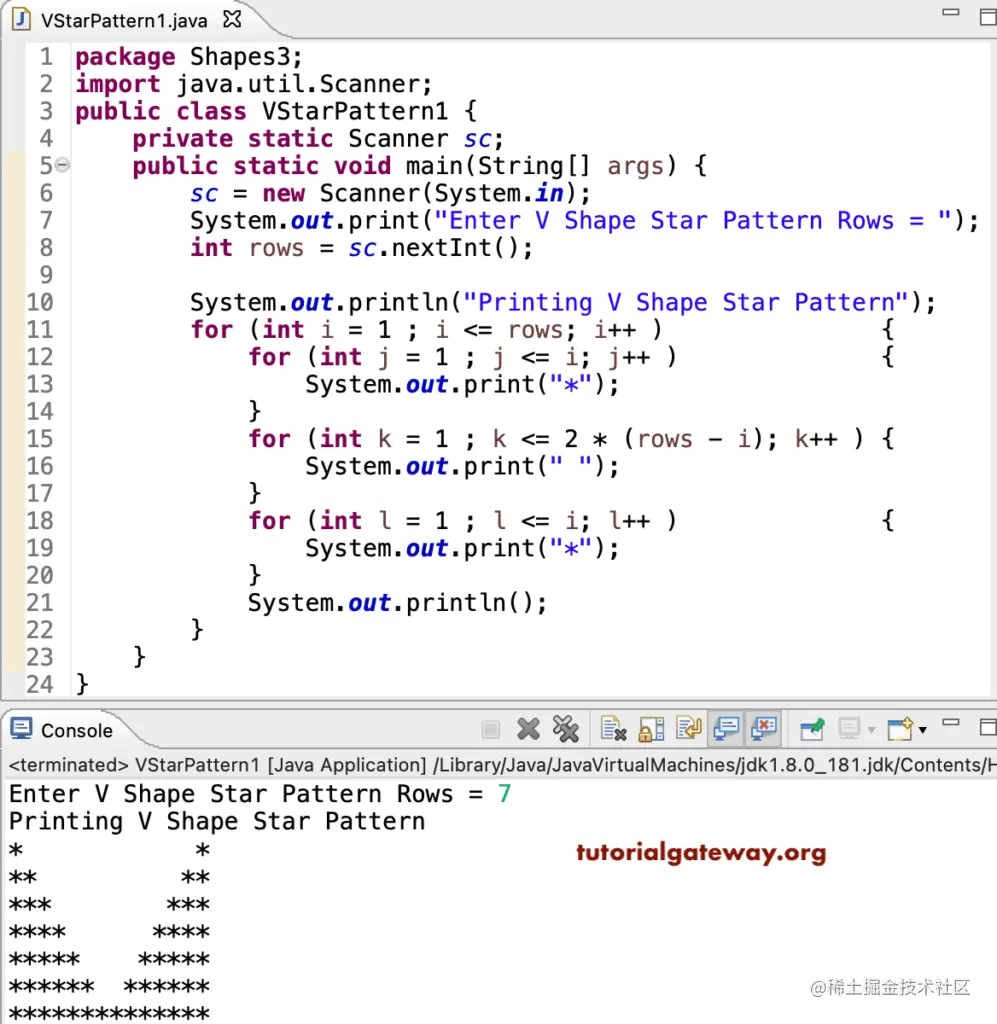Click 'rows' variable in line 15 loop
Screen dimensions: 997x1024
pyautogui.click(x=665, y=439)
